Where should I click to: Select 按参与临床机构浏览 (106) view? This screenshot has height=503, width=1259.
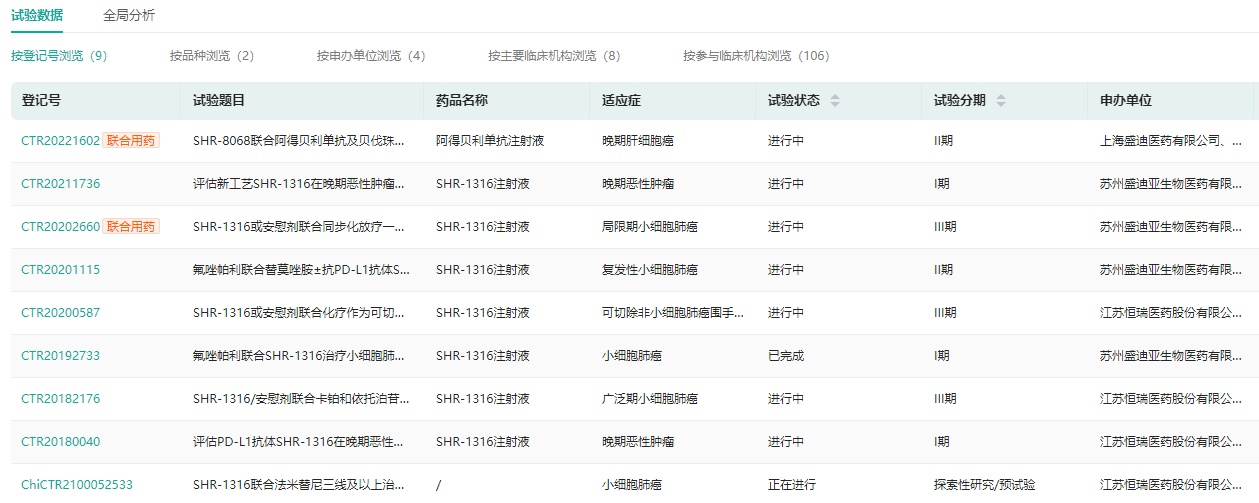click(x=756, y=56)
